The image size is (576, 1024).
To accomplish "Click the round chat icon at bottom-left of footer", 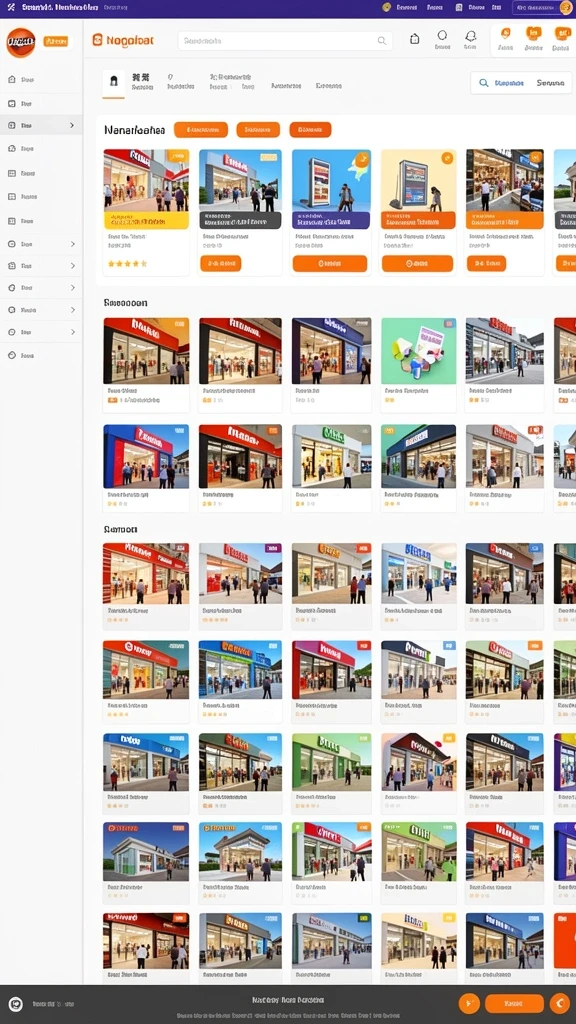I will [16, 1004].
